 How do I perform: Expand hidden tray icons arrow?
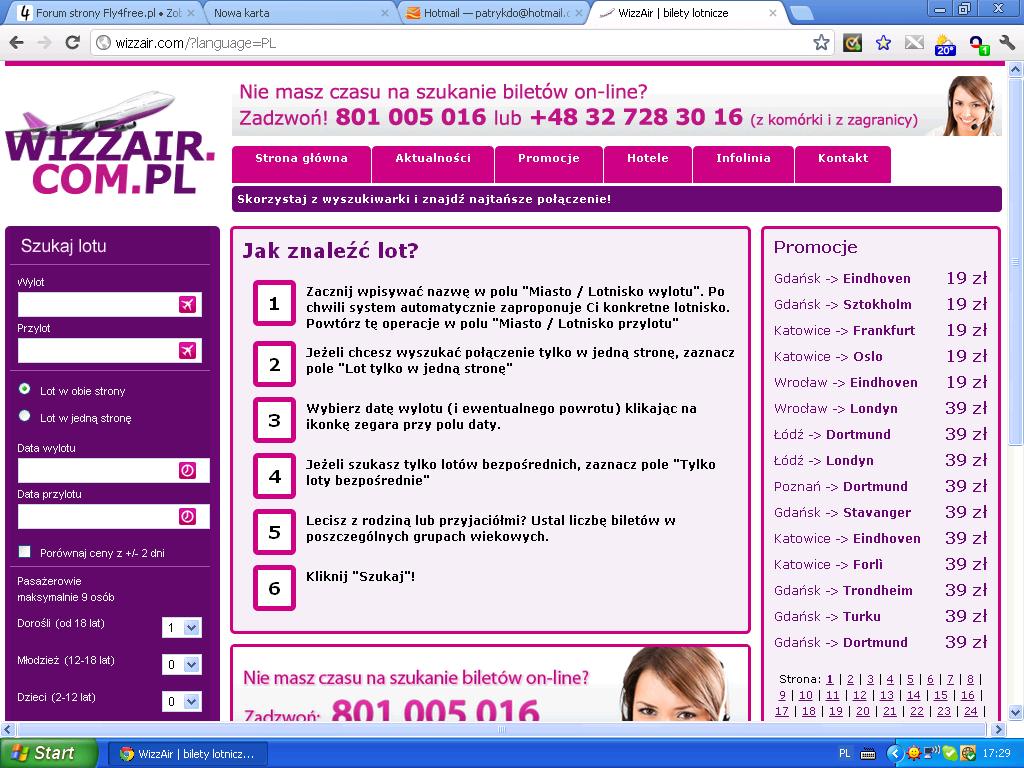coord(894,754)
